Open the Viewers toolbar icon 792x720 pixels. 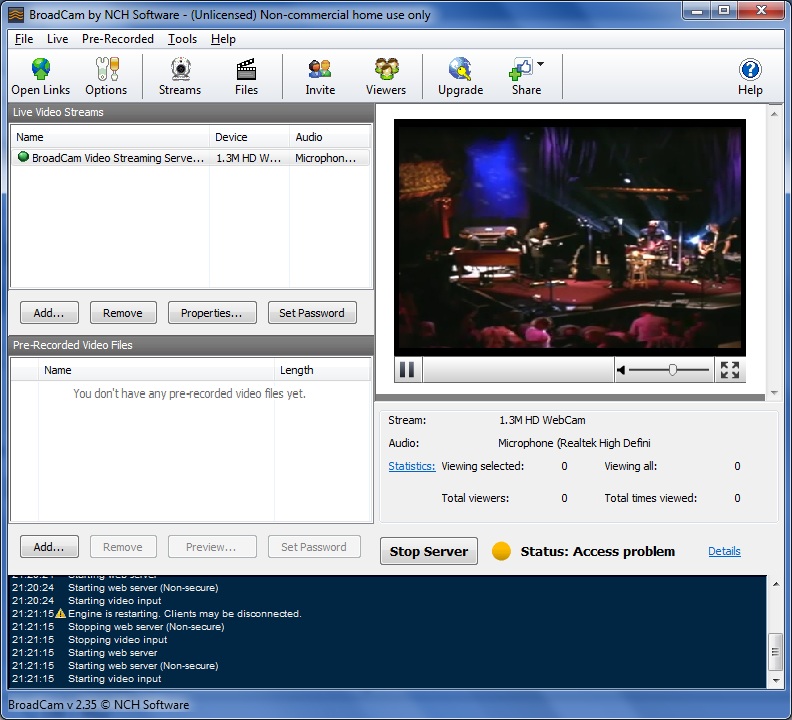coord(386,69)
